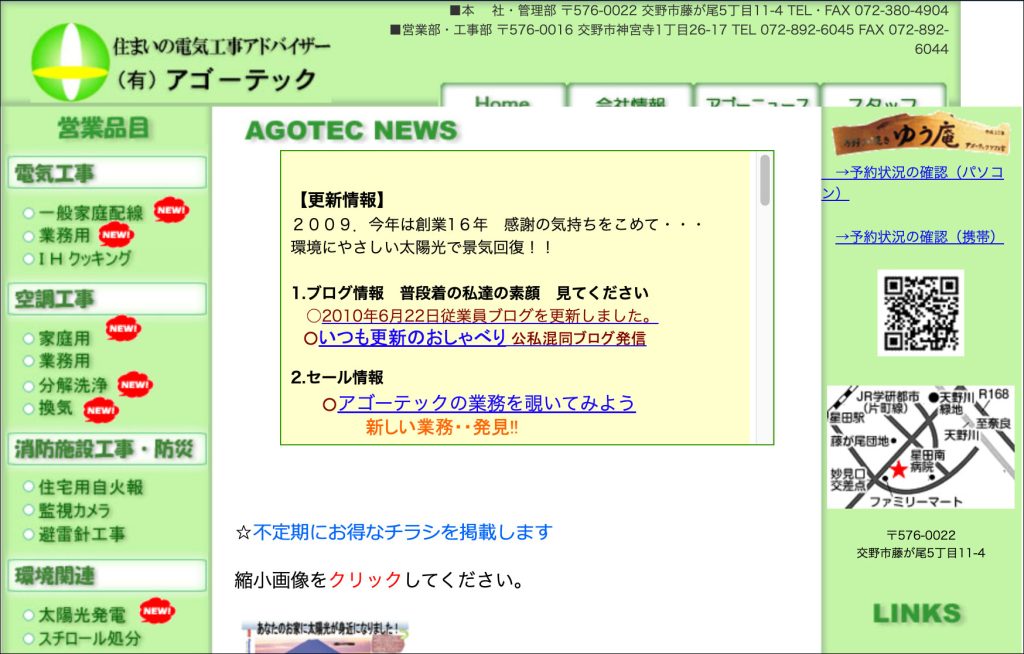1024x654 pixels.
Task: Open the Home navigation tab
Action: click(502, 100)
